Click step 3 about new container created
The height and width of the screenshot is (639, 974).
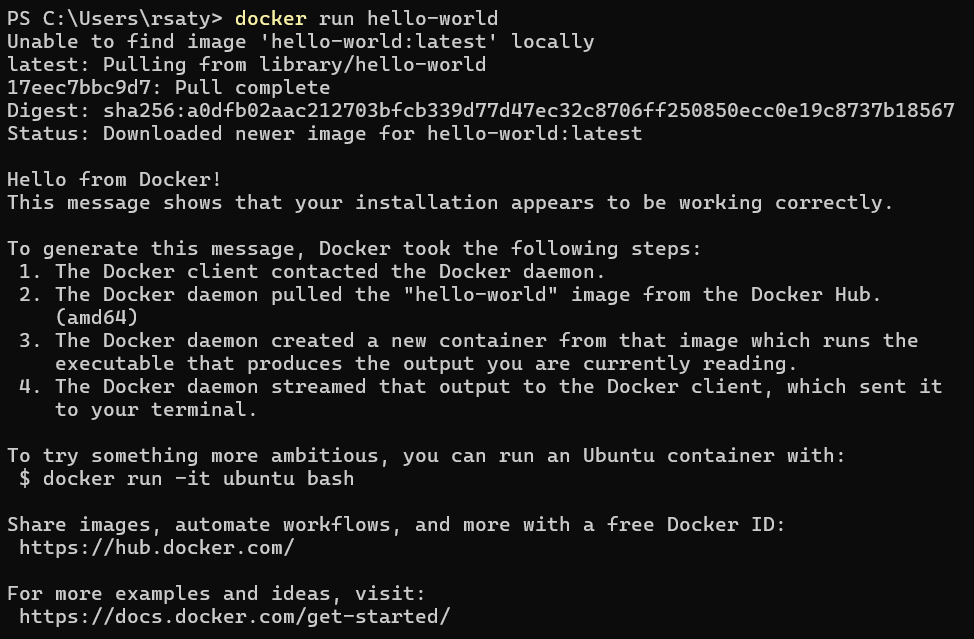tap(468, 352)
